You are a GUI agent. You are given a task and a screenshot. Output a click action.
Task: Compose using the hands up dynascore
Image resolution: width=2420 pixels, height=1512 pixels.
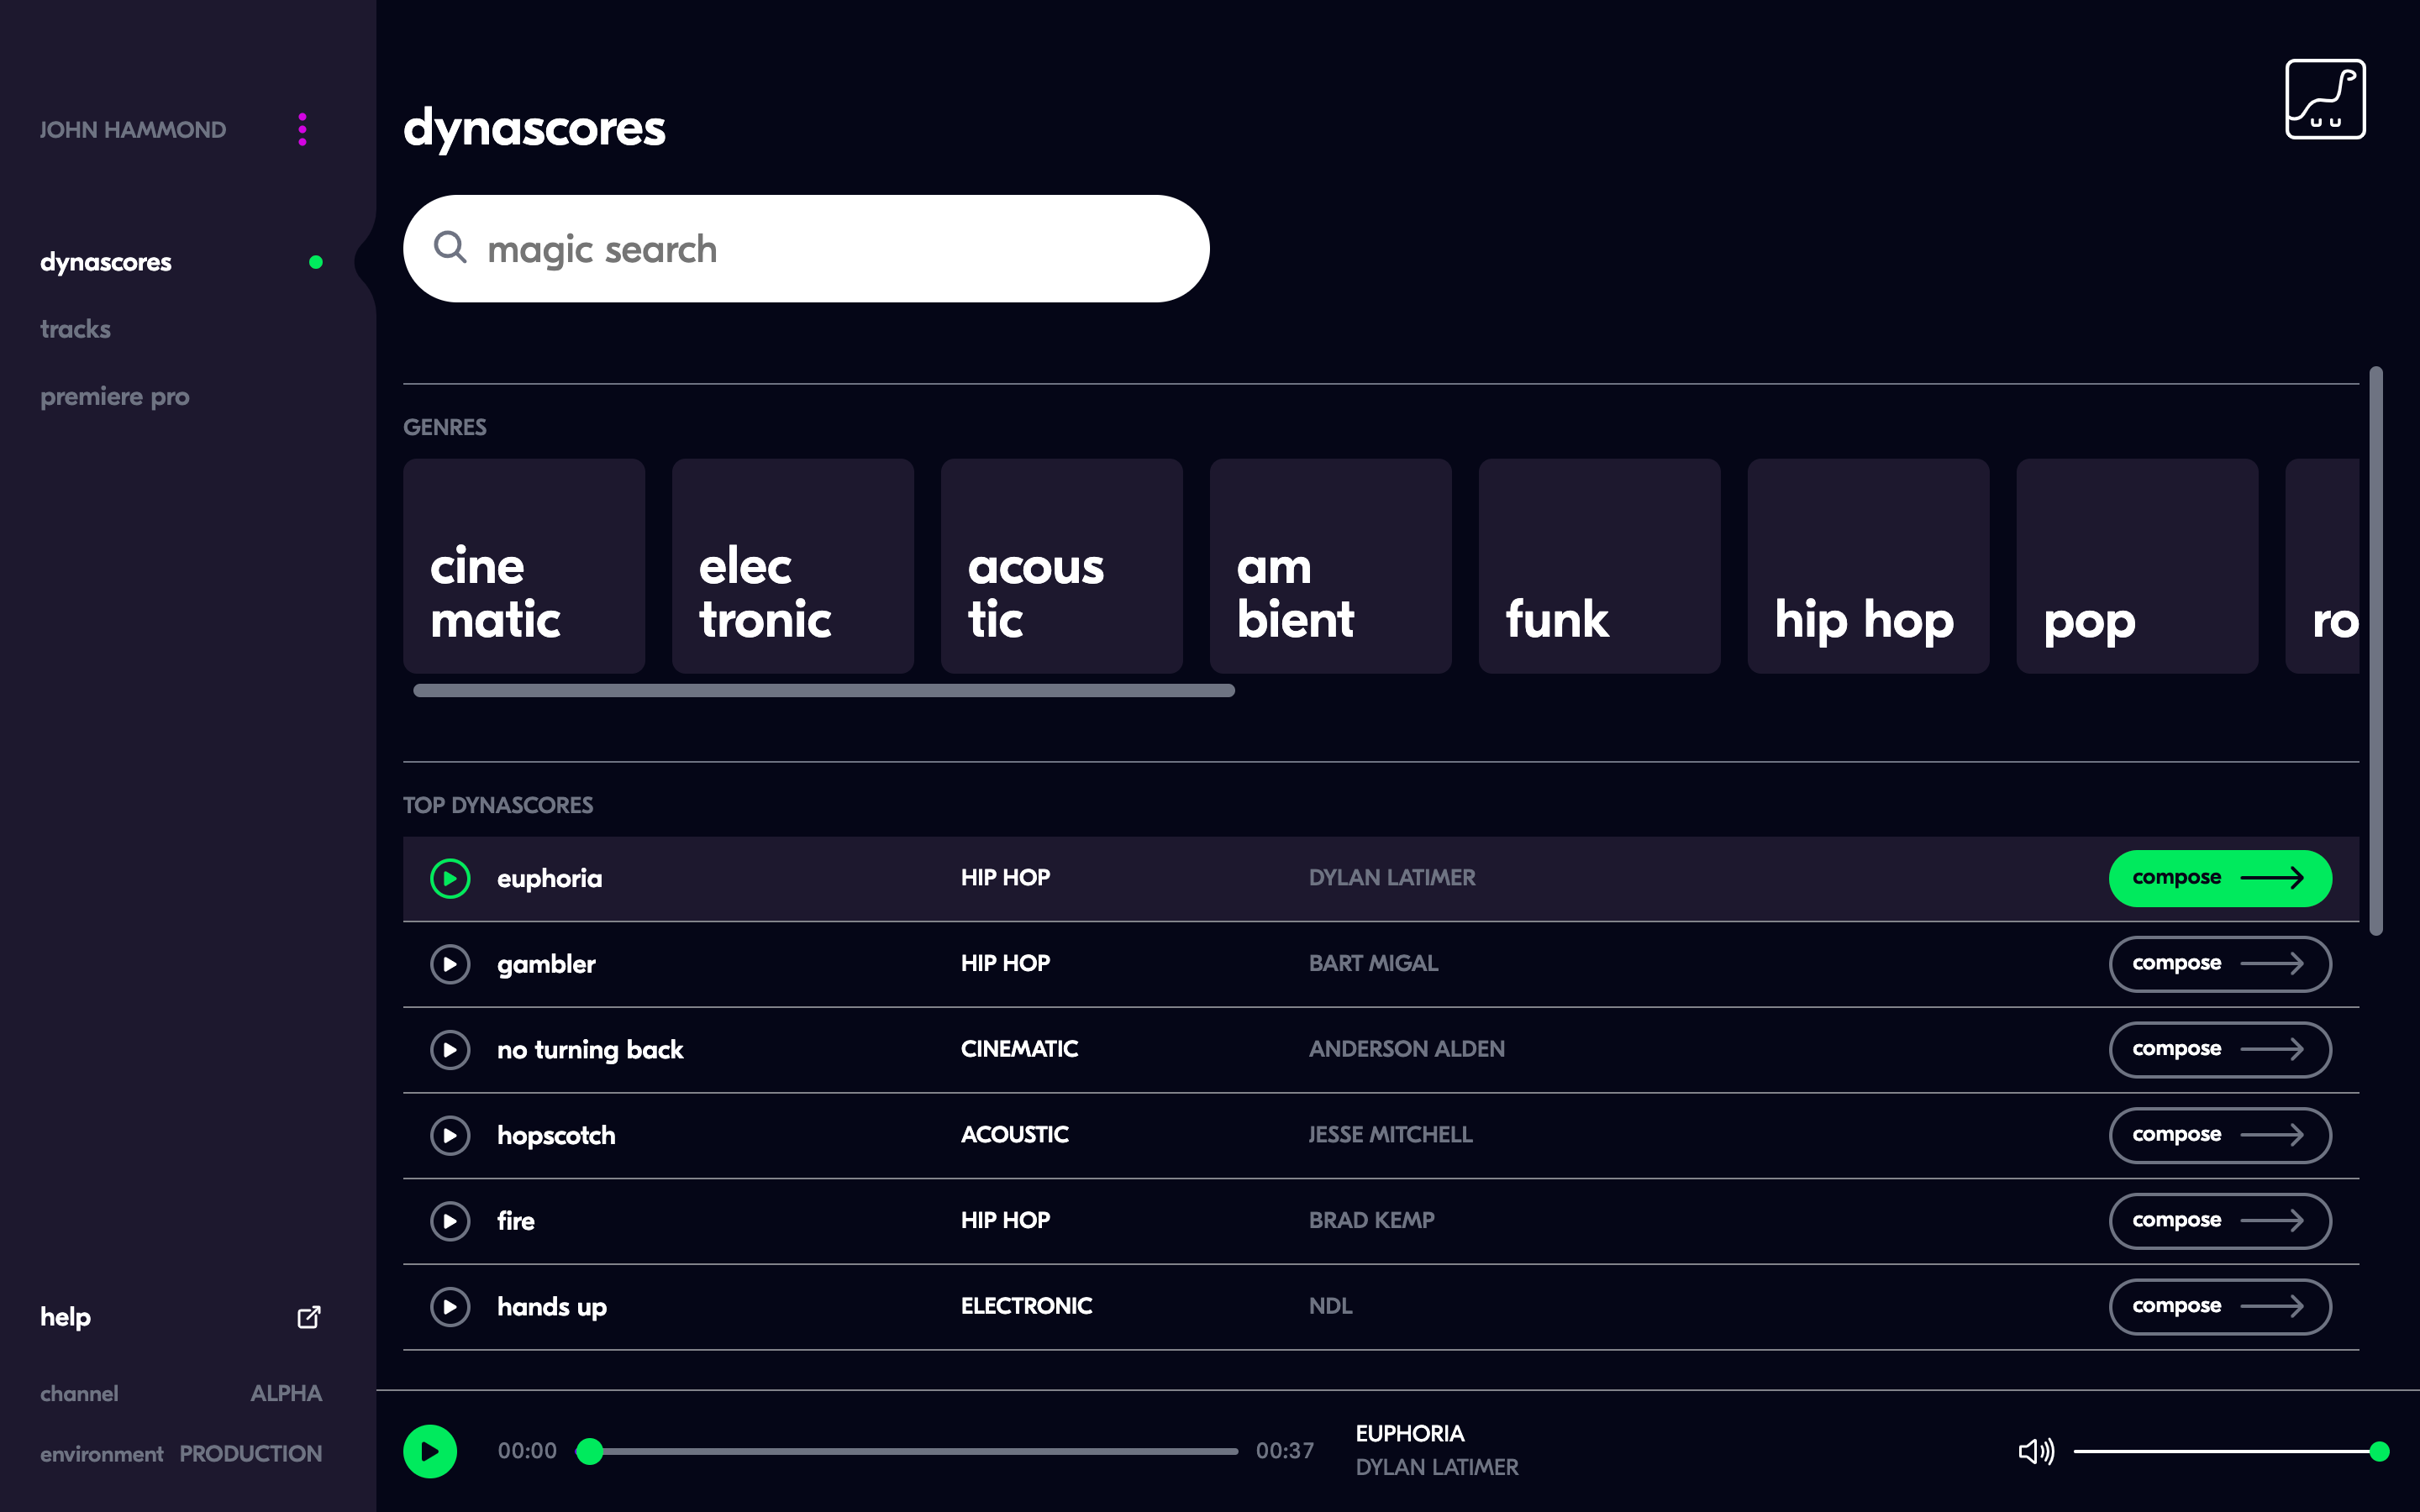pos(2219,1306)
